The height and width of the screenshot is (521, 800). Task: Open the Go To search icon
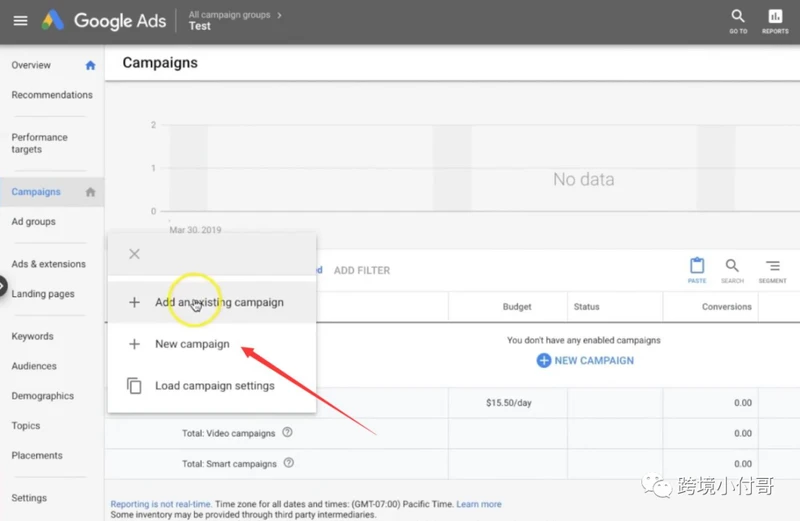point(738,21)
